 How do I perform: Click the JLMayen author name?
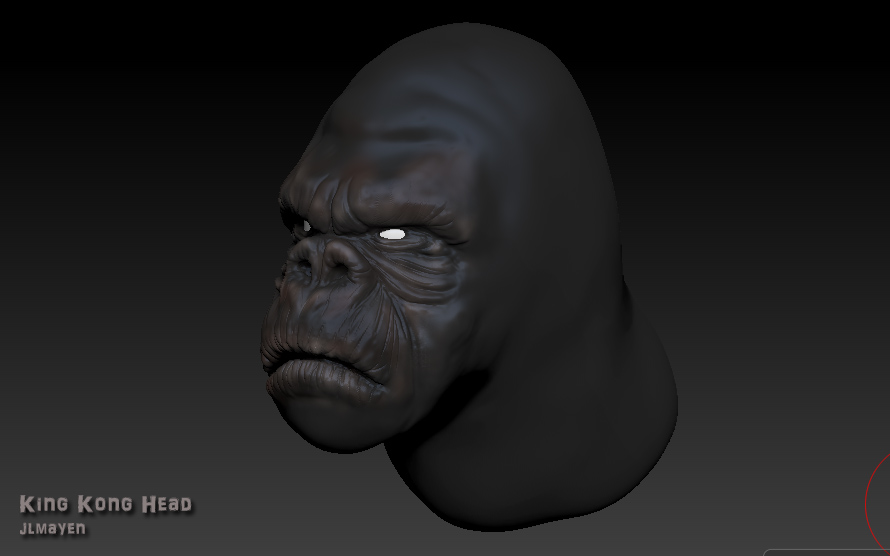point(53,529)
